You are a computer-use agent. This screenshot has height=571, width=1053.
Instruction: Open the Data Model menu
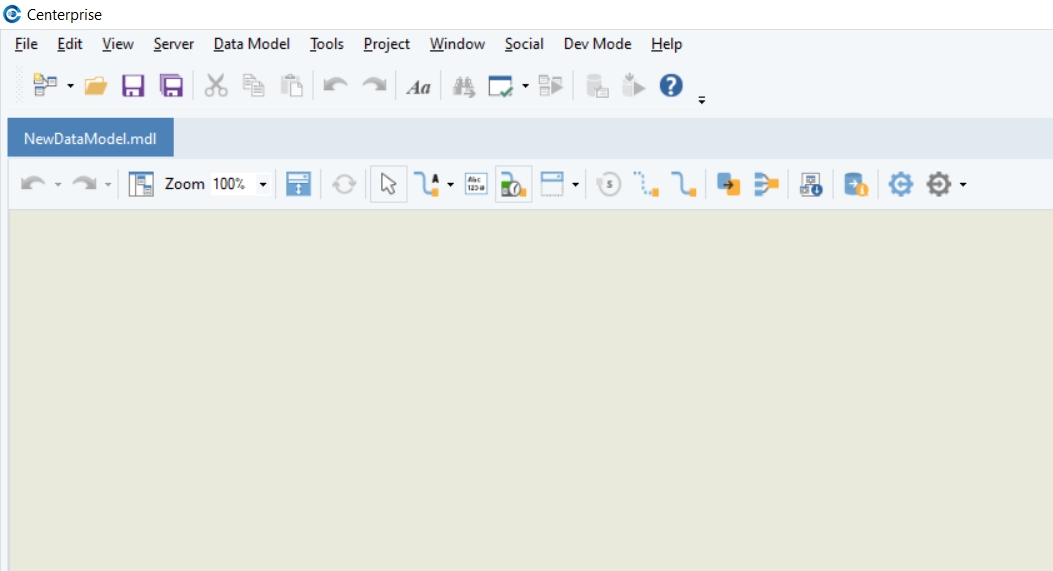point(251,44)
